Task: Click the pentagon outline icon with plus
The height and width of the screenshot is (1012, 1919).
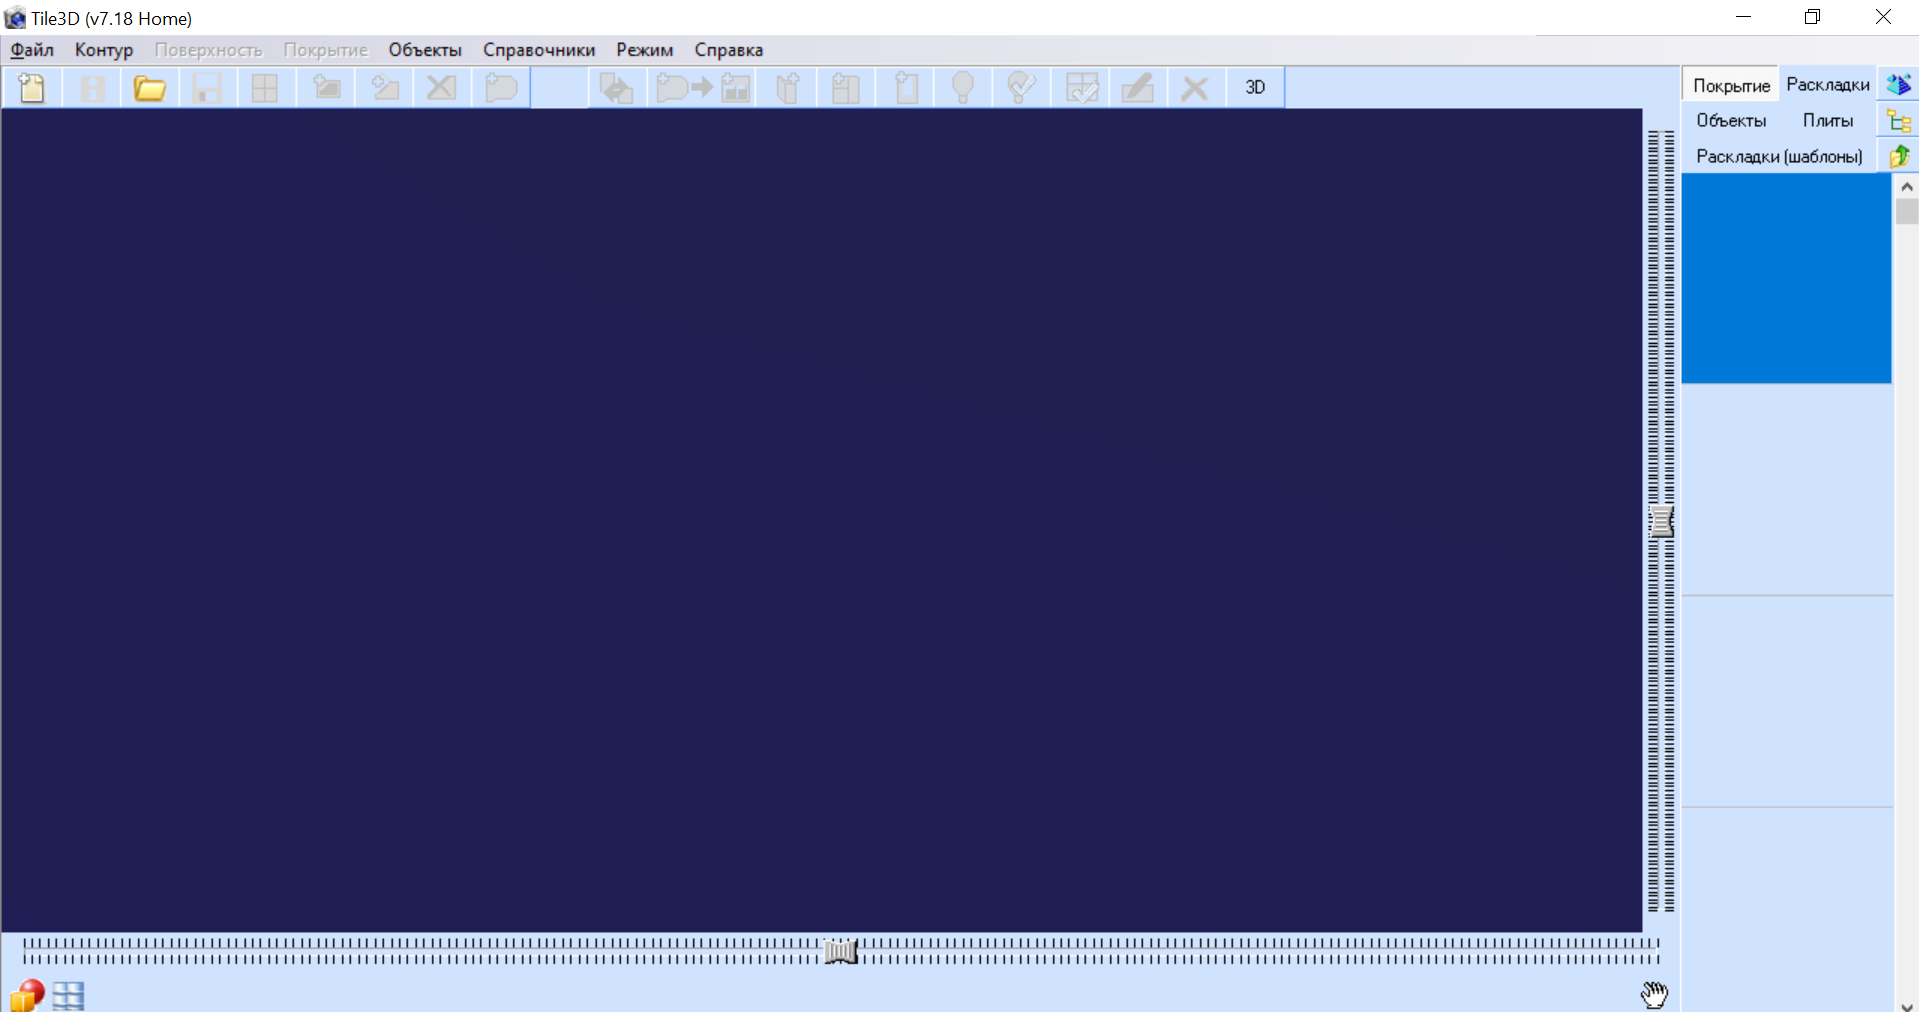Action: tap(499, 88)
